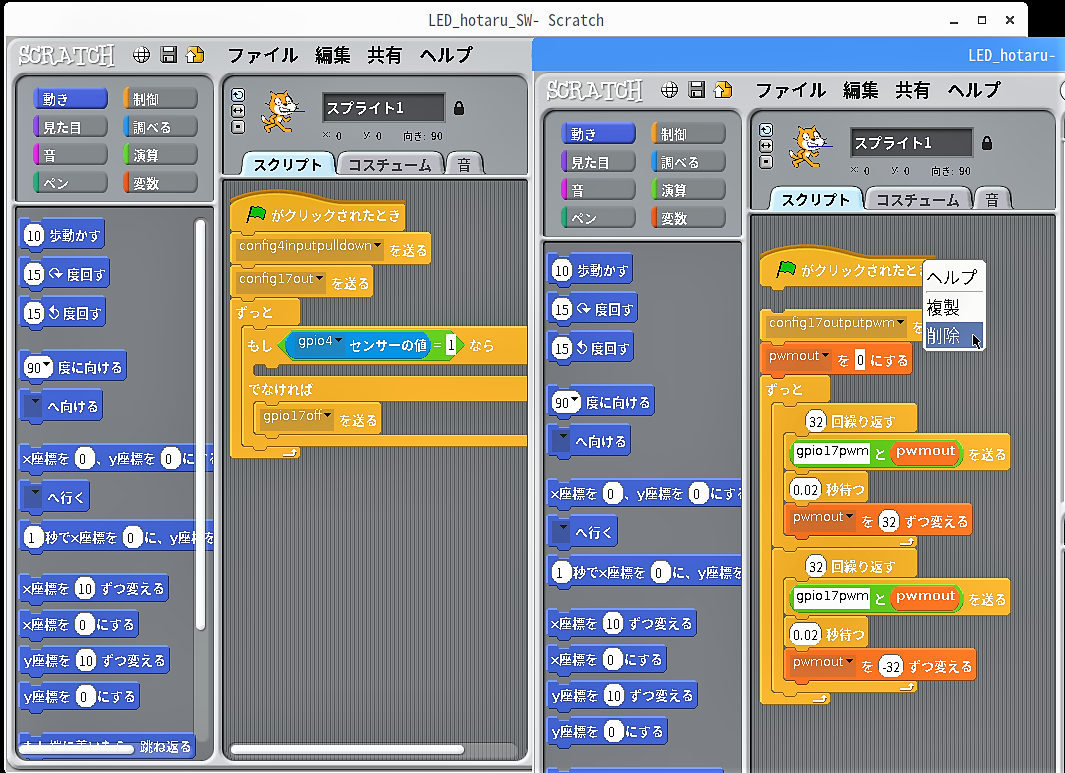1065x773 pixels.
Task: Open 共有 menu in right window
Action: [x=912, y=90]
